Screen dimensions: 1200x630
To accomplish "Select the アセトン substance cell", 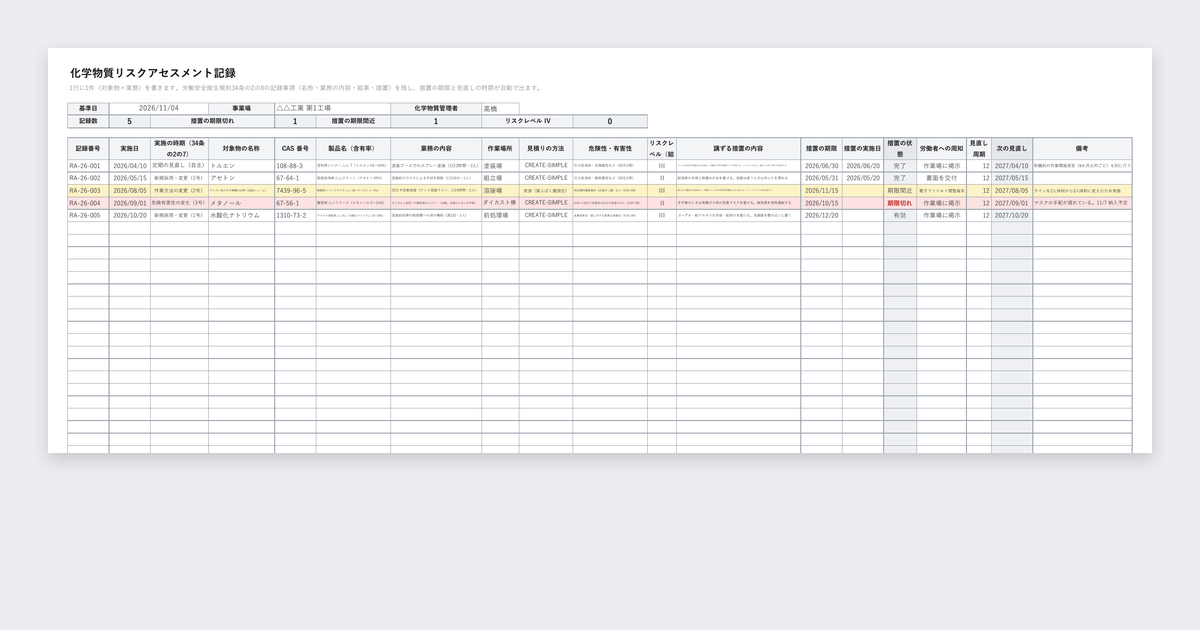I will point(241,178).
